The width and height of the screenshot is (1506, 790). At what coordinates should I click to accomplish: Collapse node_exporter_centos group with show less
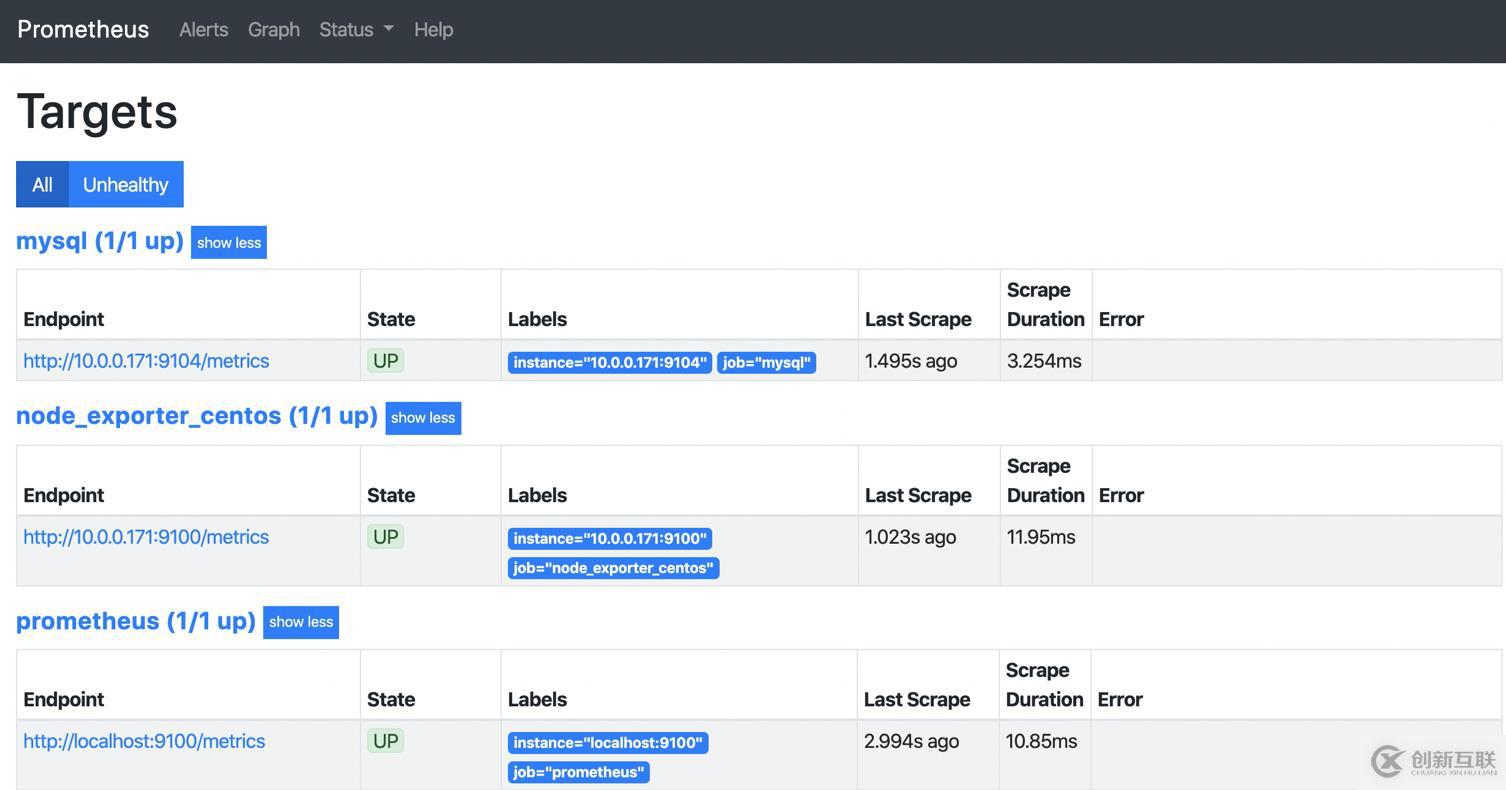tap(423, 417)
